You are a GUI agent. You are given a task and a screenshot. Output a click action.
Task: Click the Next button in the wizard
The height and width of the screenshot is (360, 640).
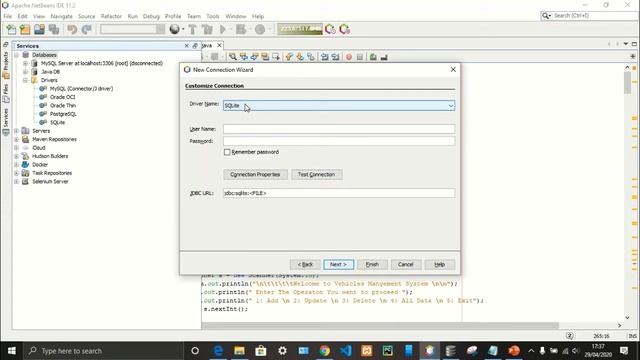(x=338, y=264)
